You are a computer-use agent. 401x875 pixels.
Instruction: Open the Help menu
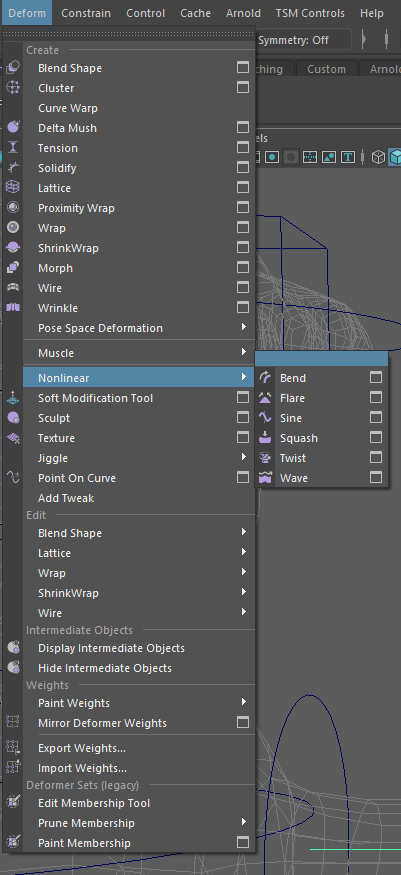(372, 13)
